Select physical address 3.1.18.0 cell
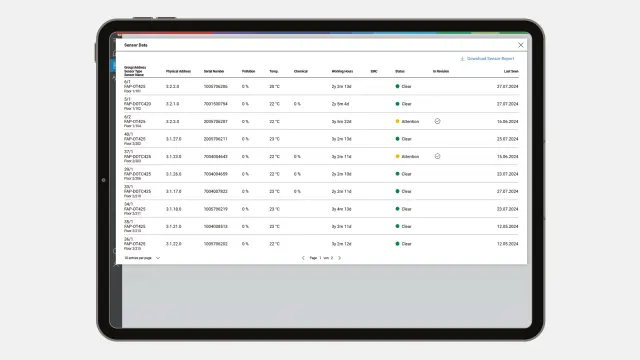The height and width of the screenshot is (360, 640). pos(173,209)
